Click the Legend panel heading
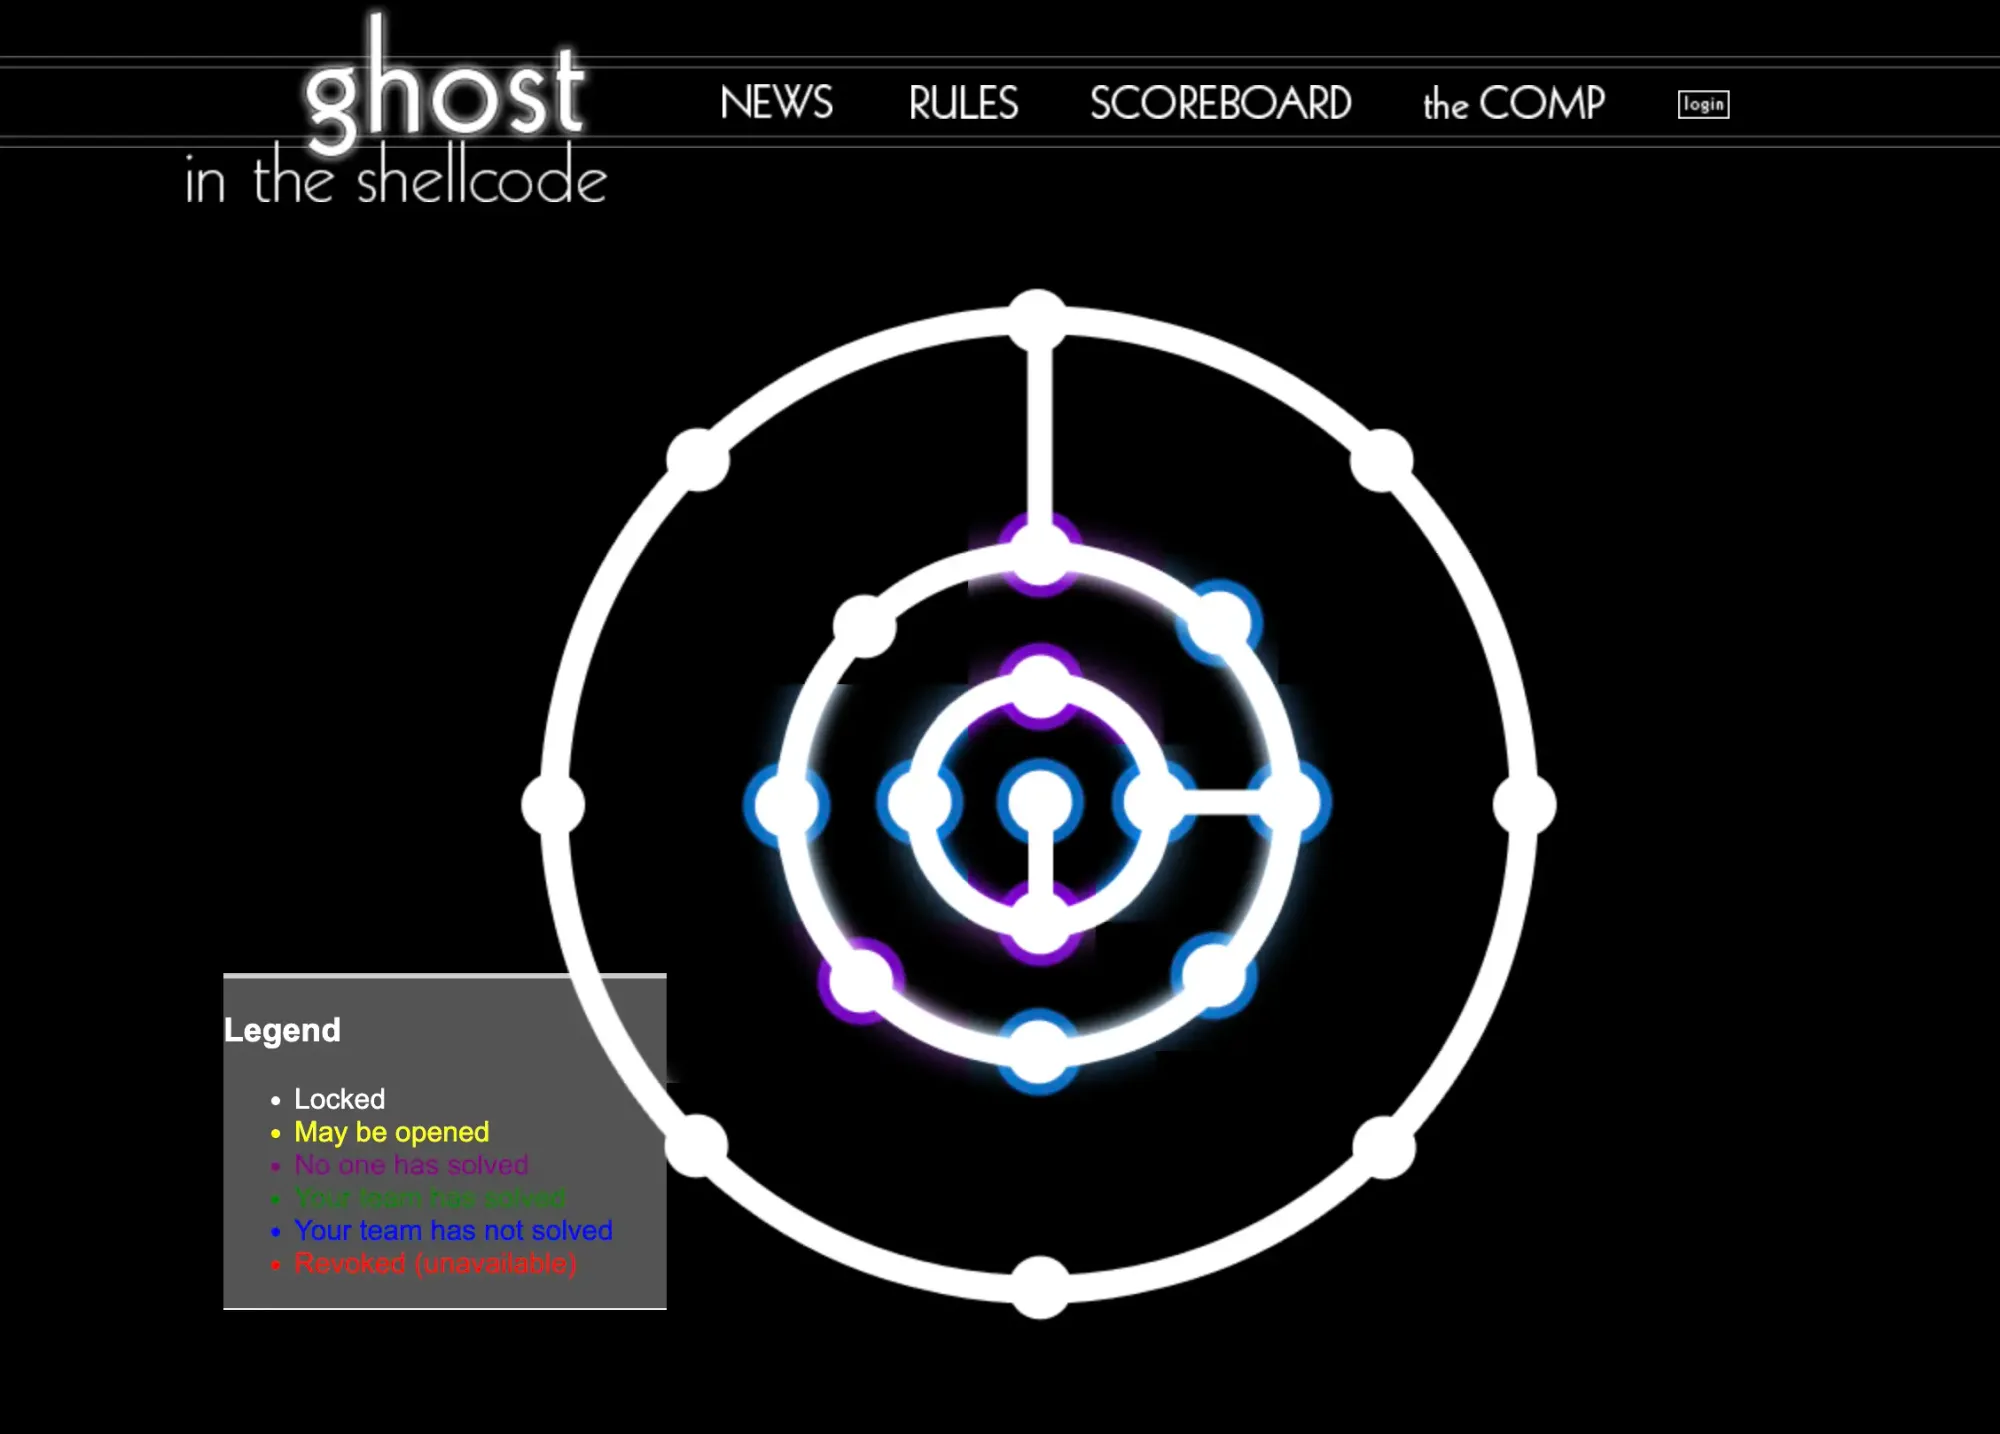2000x1434 pixels. (x=283, y=1030)
